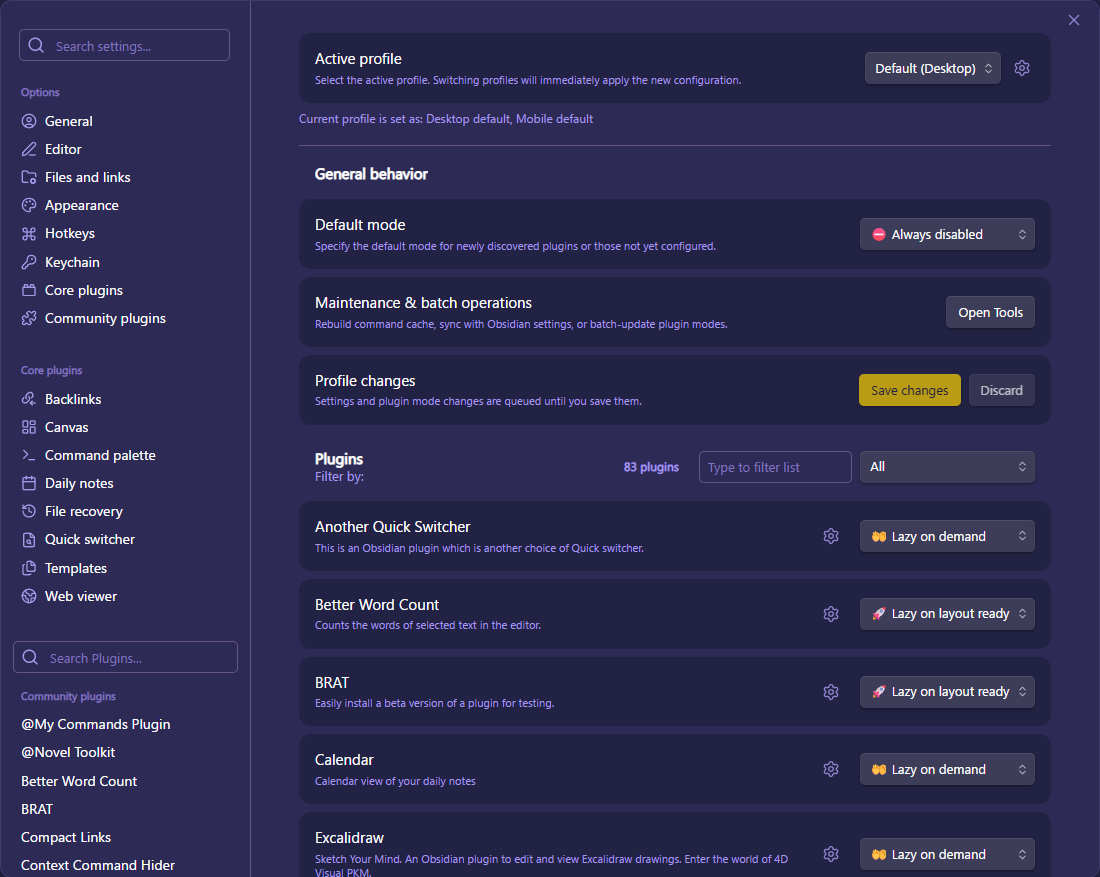Viewport: 1100px width, 877px height.
Task: Open Backlinks plugin settings
Action: click(73, 399)
